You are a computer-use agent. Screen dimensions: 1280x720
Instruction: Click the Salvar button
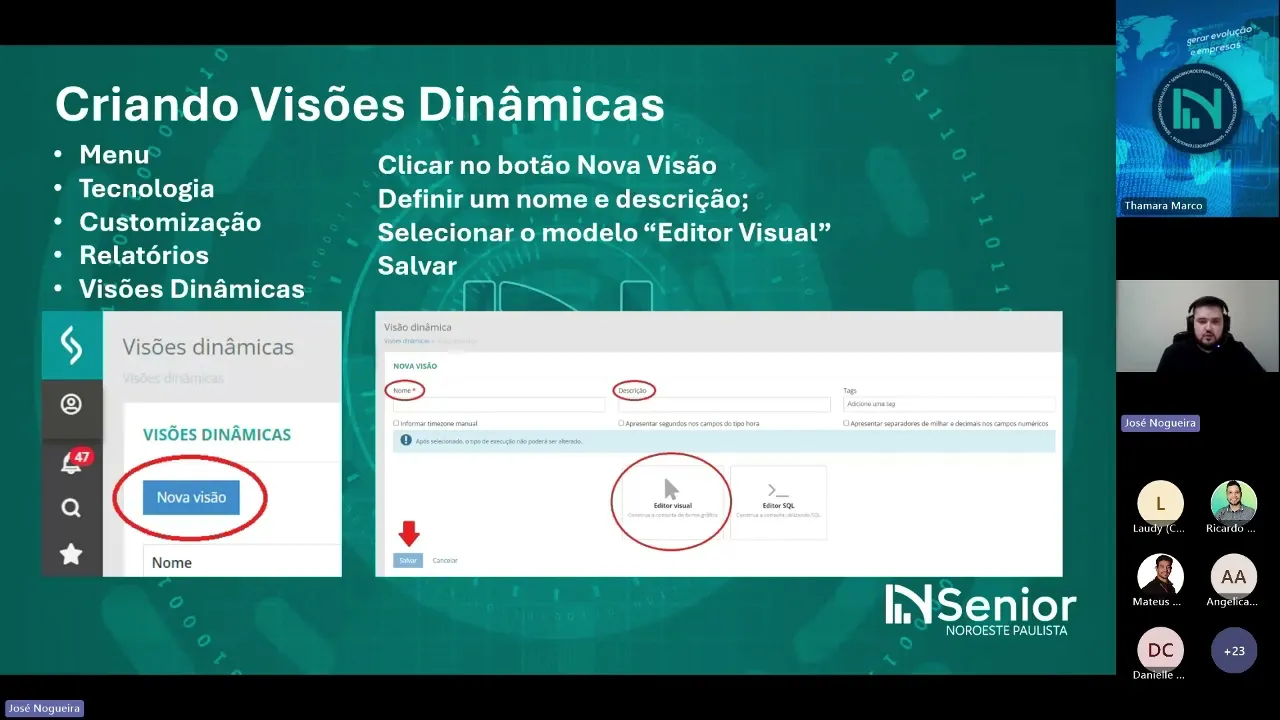(408, 561)
